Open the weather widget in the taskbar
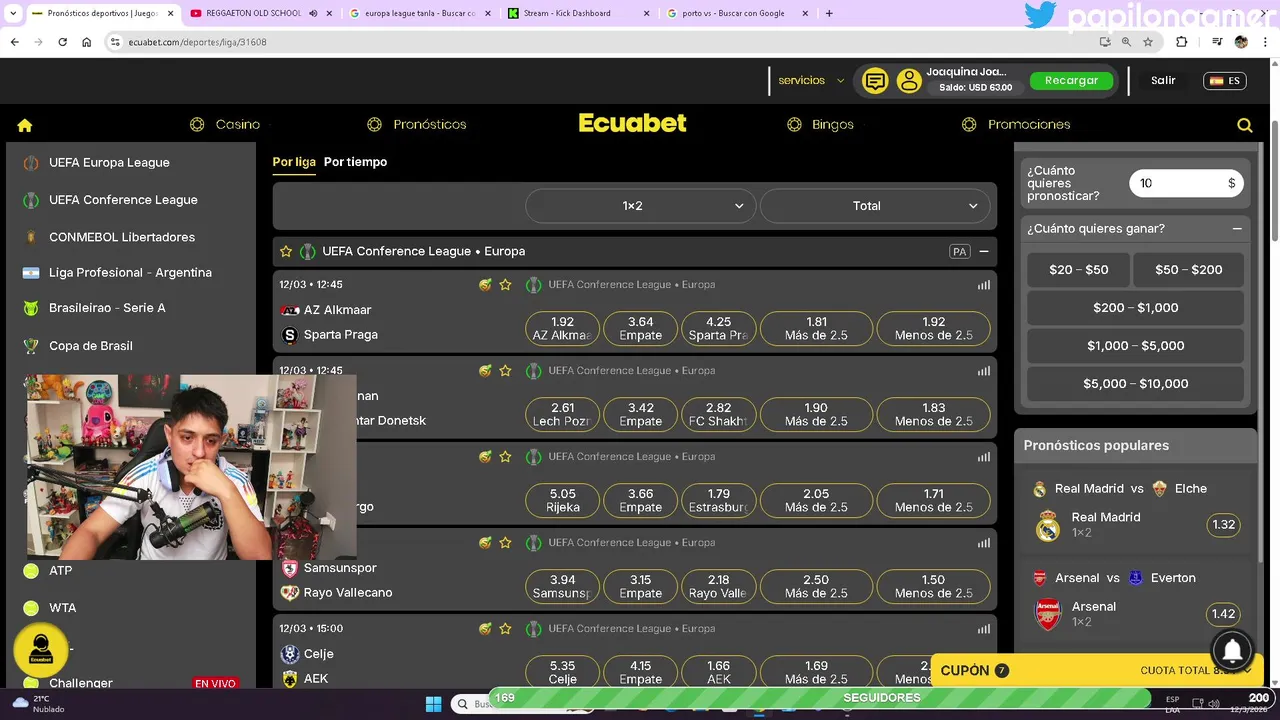This screenshot has height=720, width=1280. tap(40, 704)
